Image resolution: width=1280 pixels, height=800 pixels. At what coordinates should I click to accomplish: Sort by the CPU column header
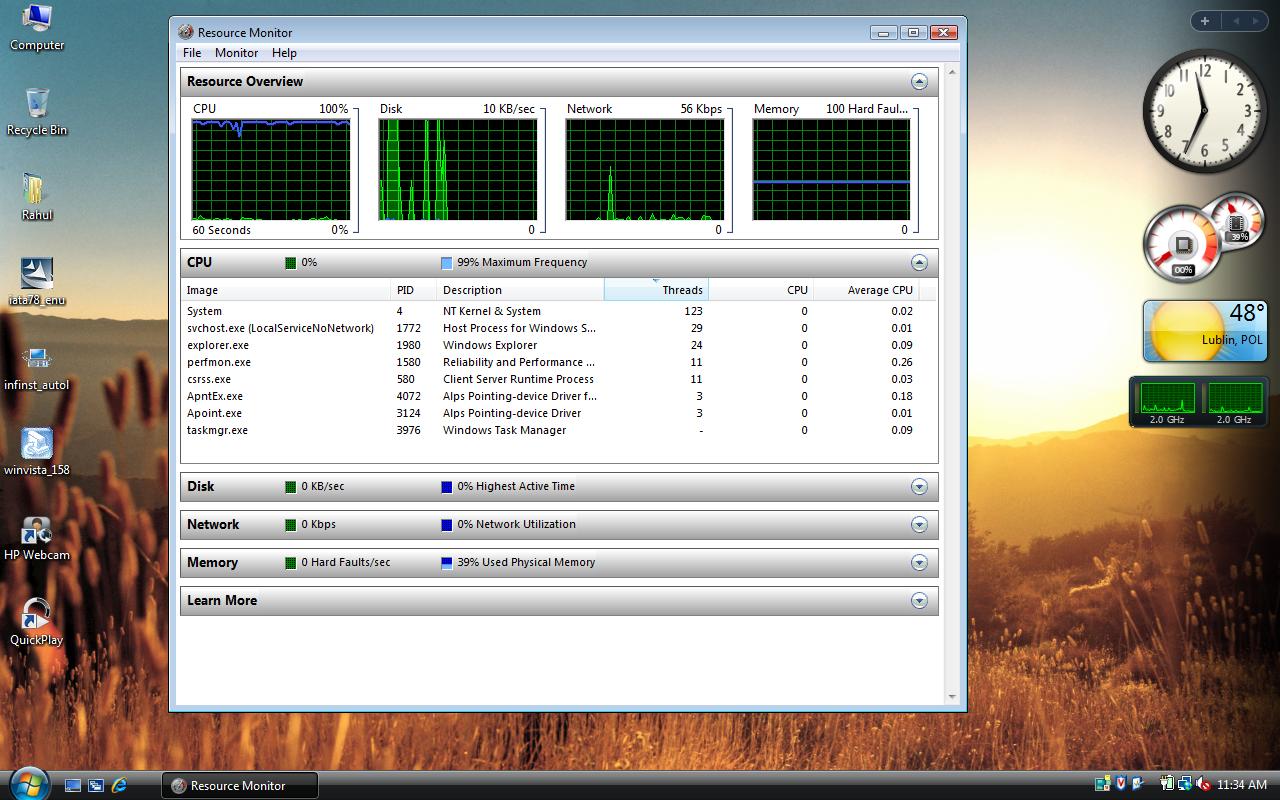coord(761,290)
